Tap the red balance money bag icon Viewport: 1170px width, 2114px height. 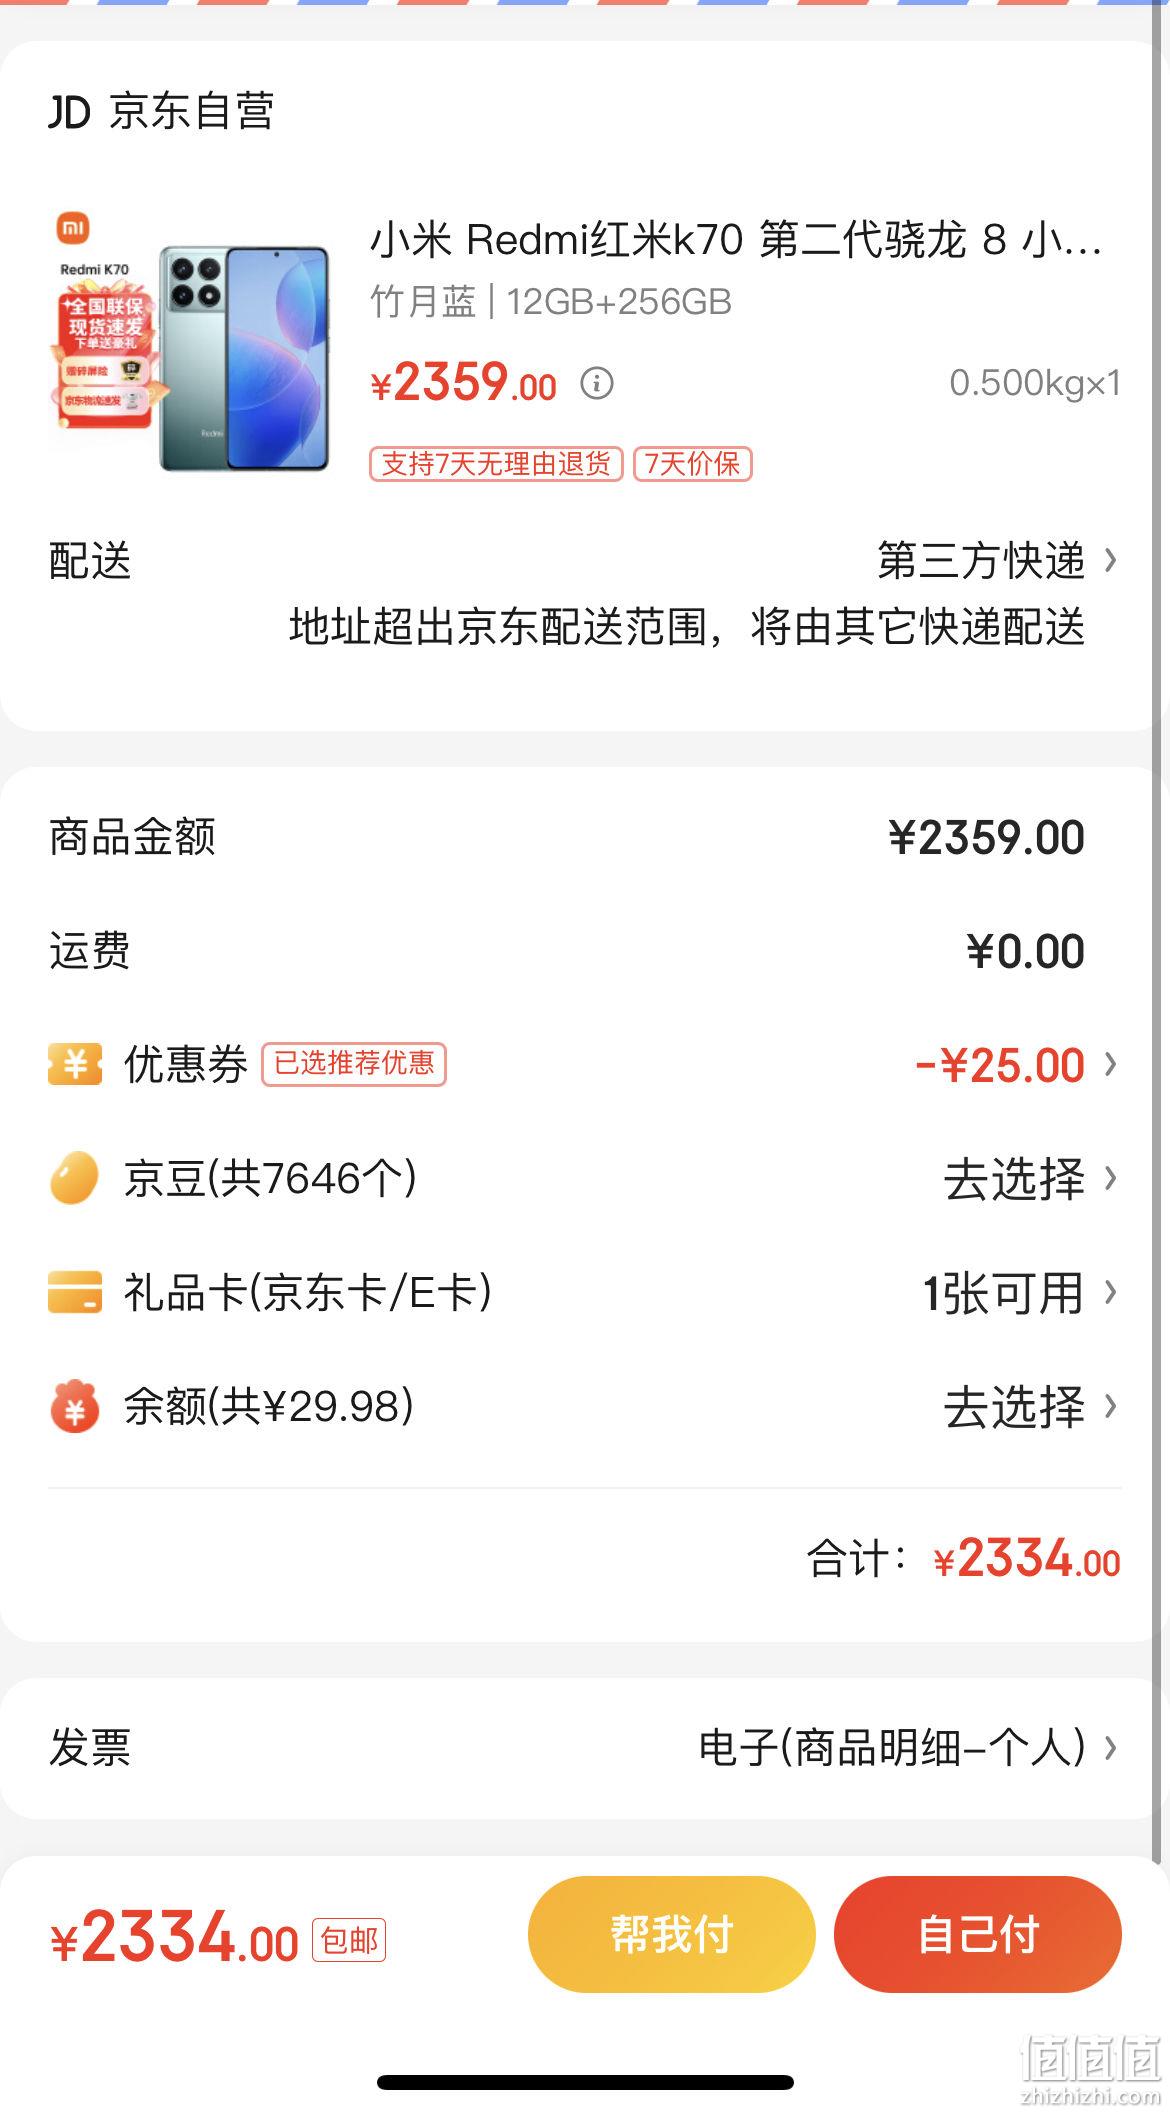(x=75, y=1407)
